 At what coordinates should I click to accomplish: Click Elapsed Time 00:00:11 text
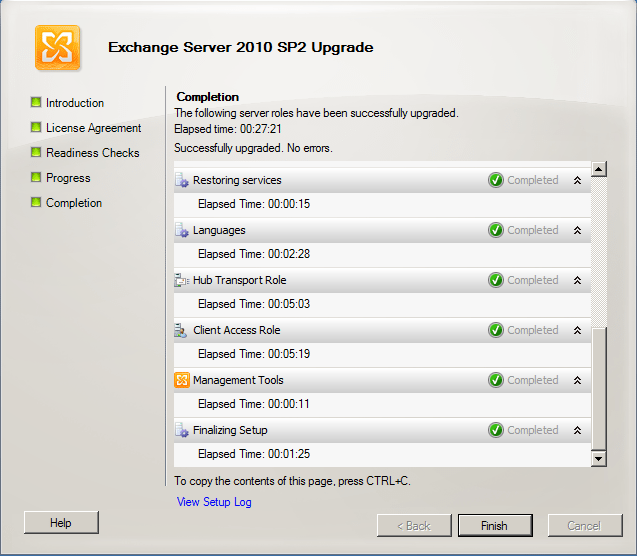(254, 404)
